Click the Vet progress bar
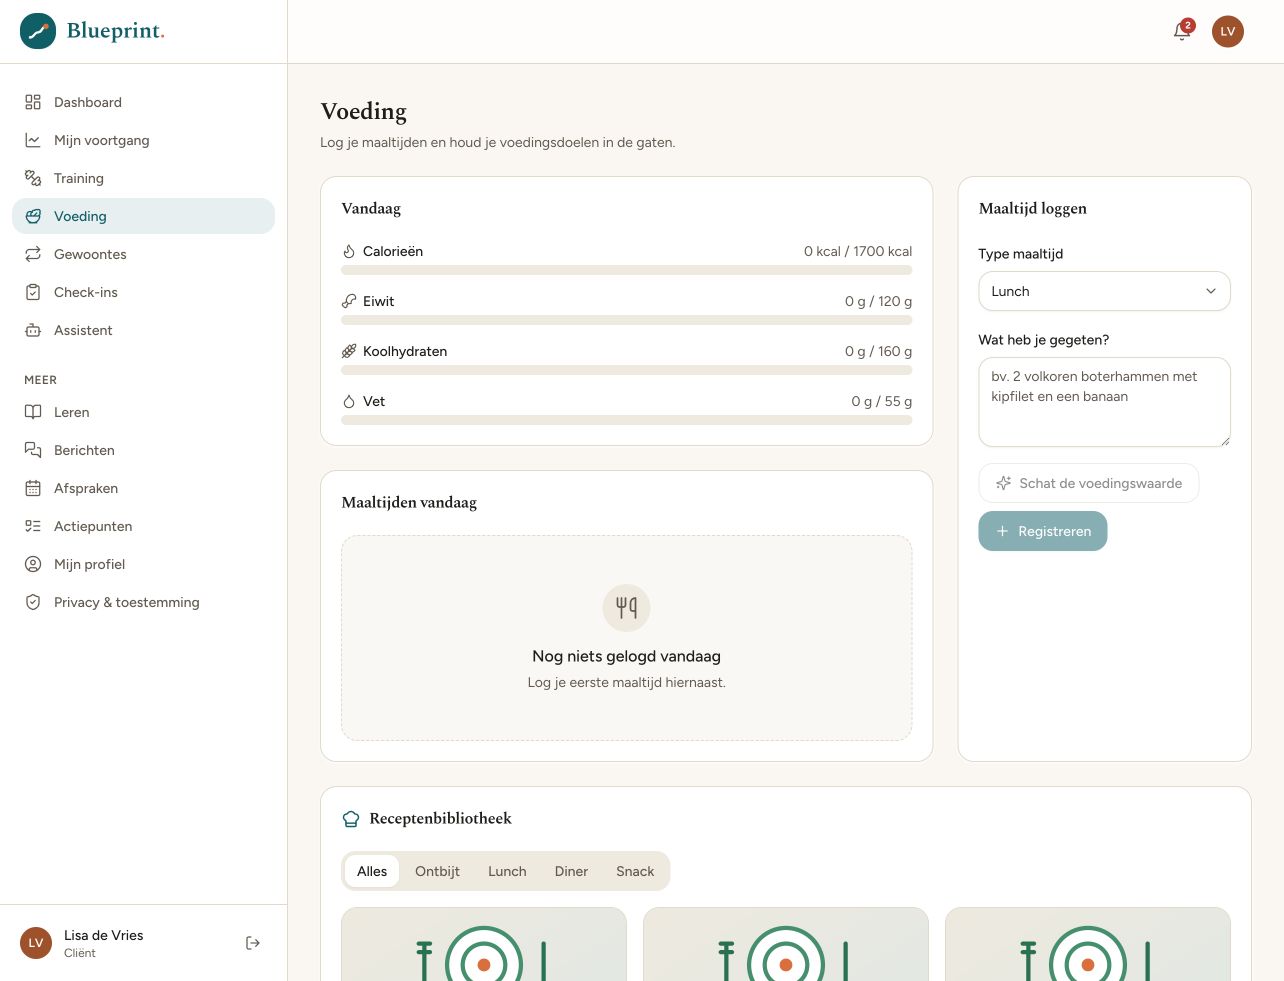 (626, 420)
